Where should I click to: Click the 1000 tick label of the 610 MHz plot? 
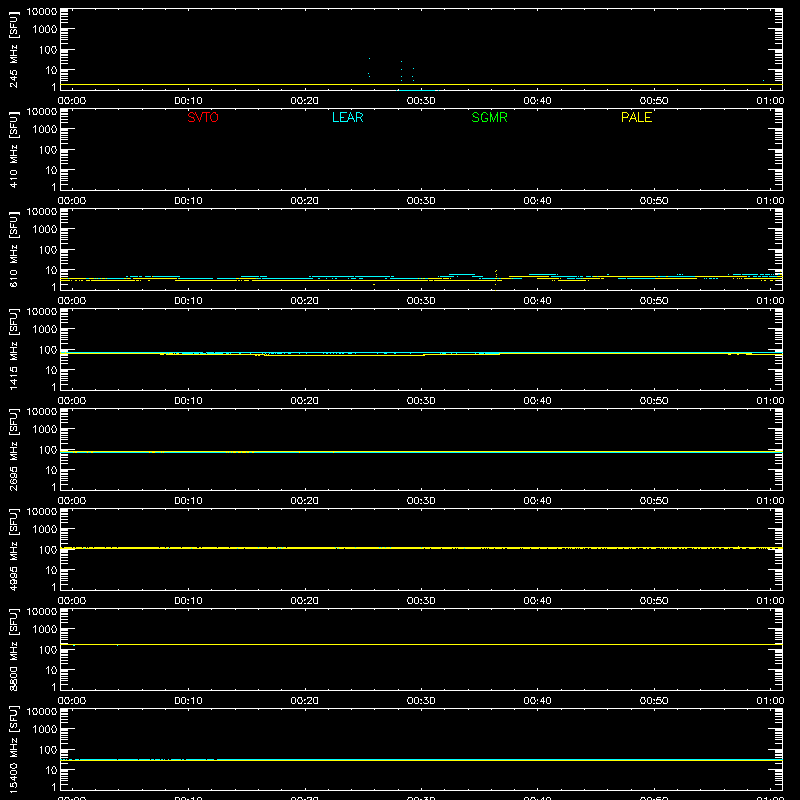click(45, 230)
